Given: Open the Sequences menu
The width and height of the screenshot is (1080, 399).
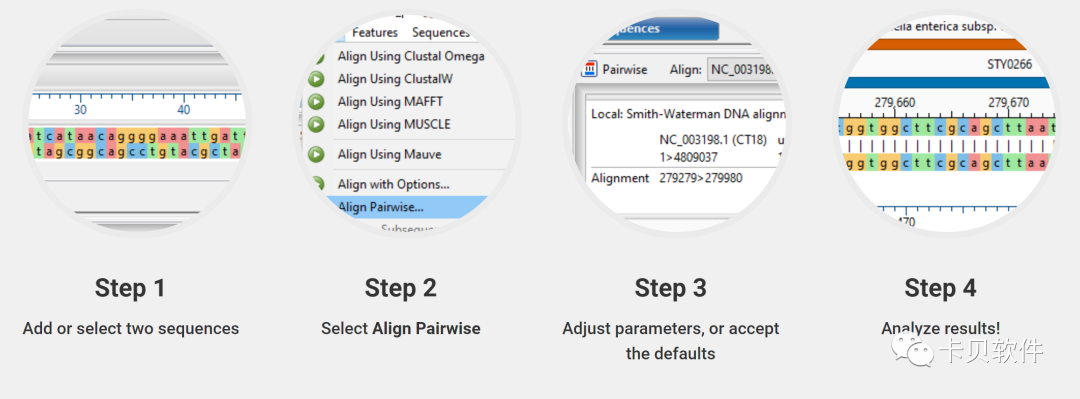Looking at the screenshot, I should [441, 32].
